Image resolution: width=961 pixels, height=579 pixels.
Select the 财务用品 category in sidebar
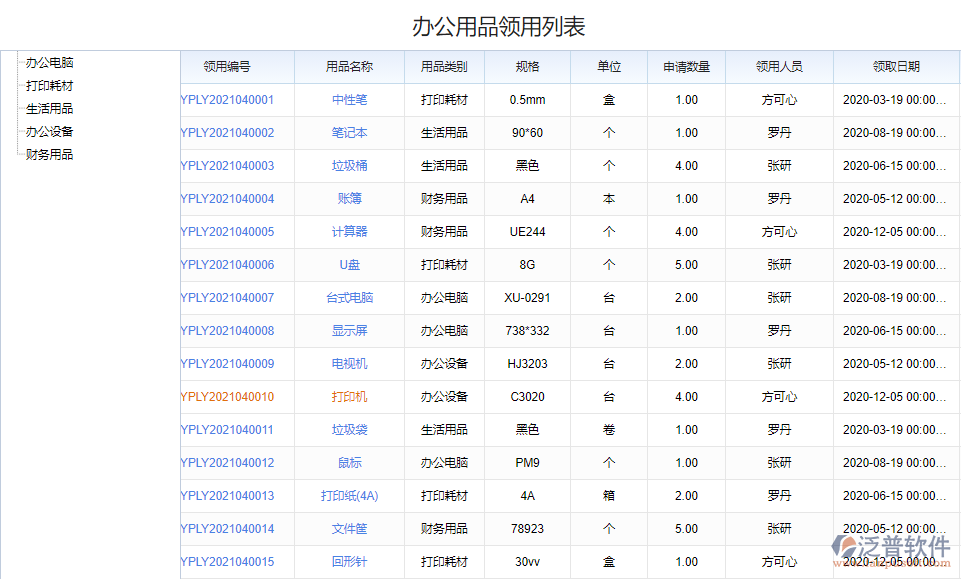pos(48,154)
